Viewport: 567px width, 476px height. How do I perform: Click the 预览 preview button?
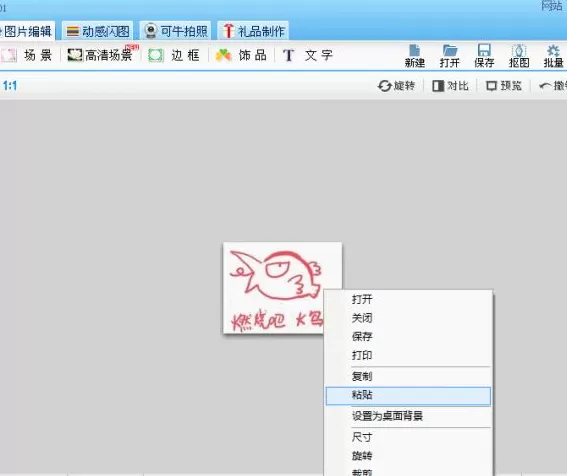tap(504, 86)
